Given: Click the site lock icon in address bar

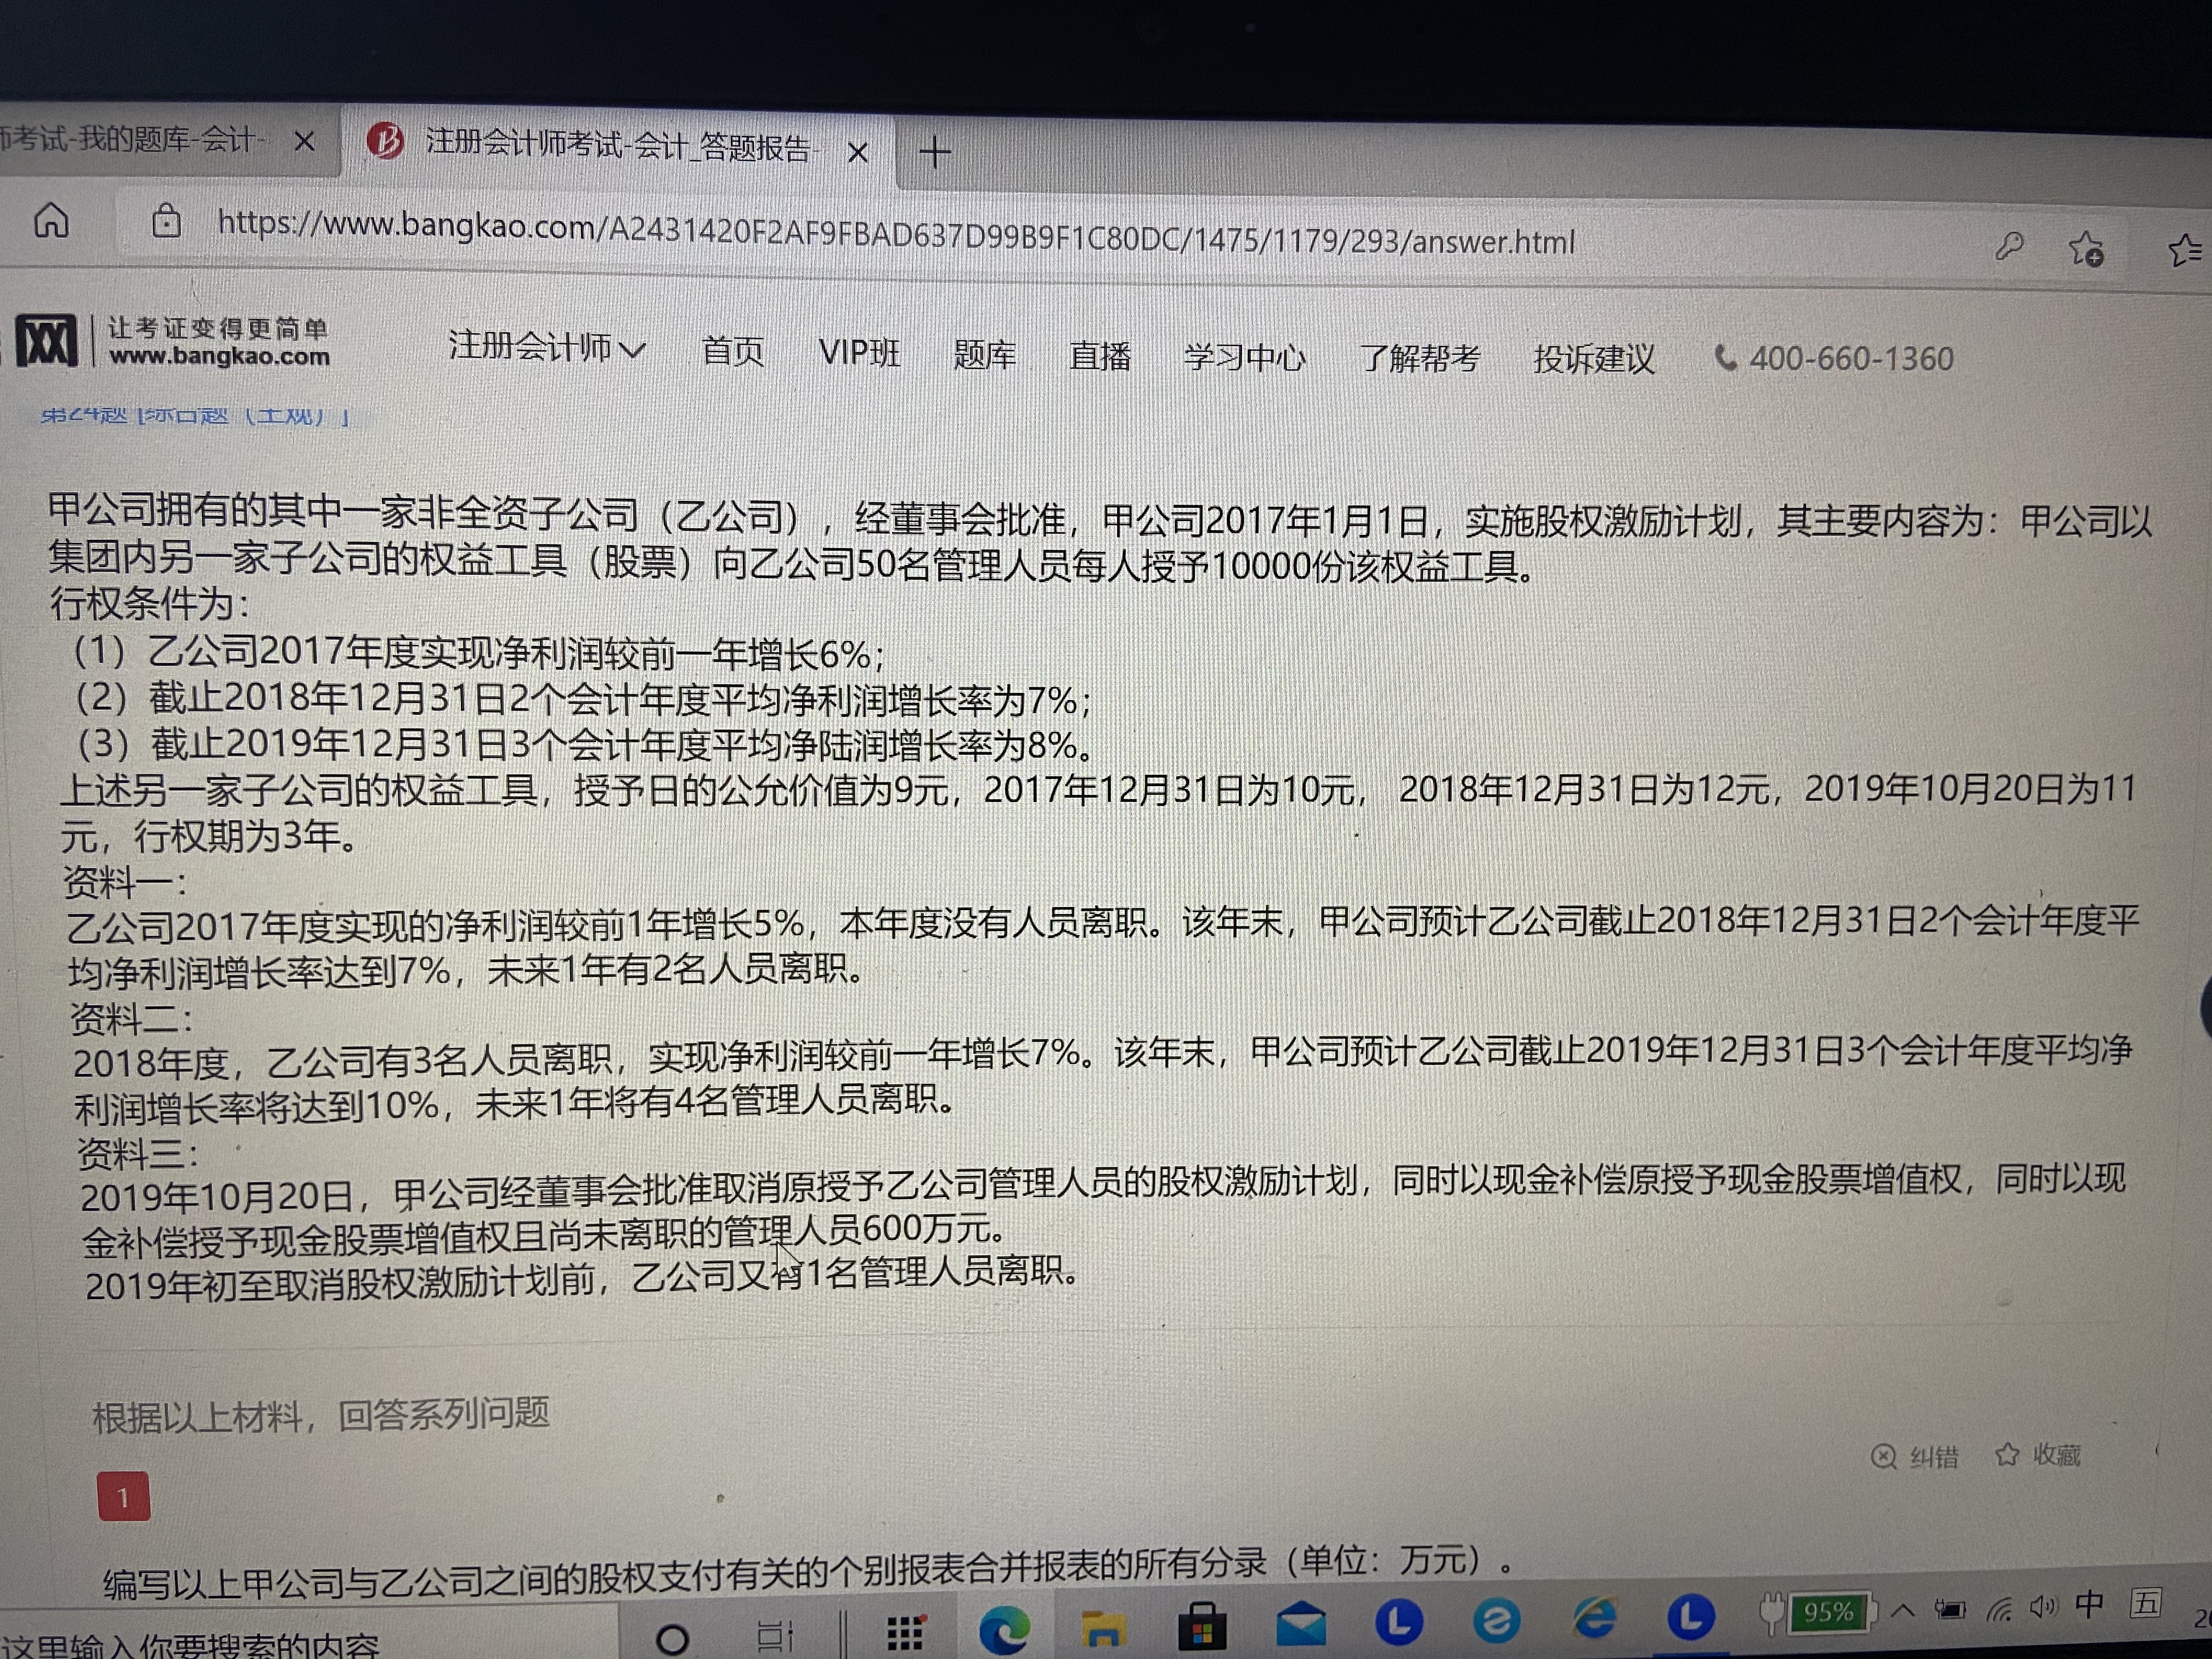Looking at the screenshot, I should pos(166,221).
